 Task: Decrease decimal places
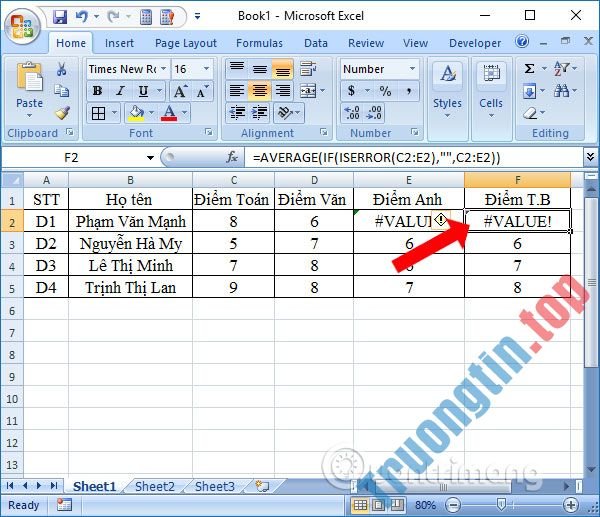[373, 113]
